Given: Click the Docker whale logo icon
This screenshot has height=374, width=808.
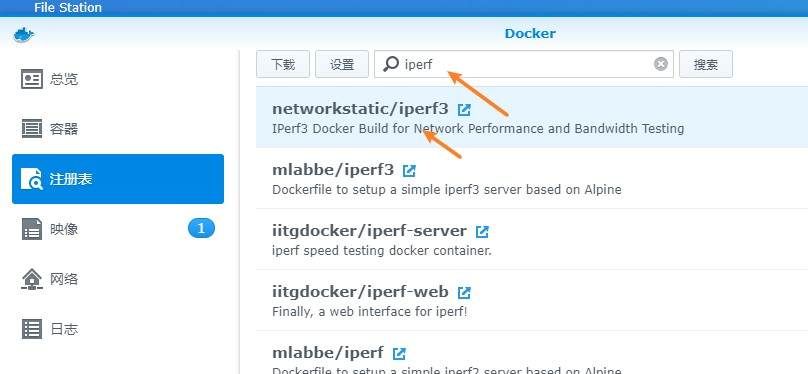Looking at the screenshot, I should coord(24,36).
